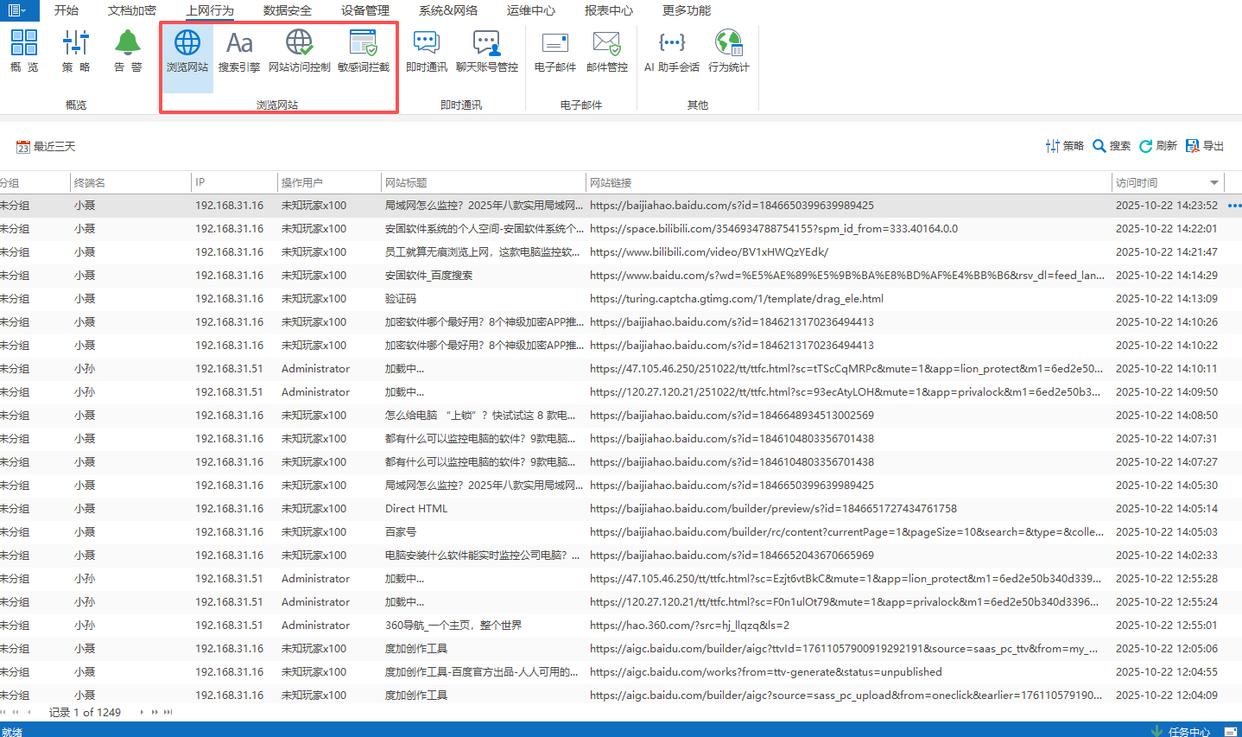Expand the 最近三天 date range selector
Screen dimensions: 1242x737
[x=46, y=147]
